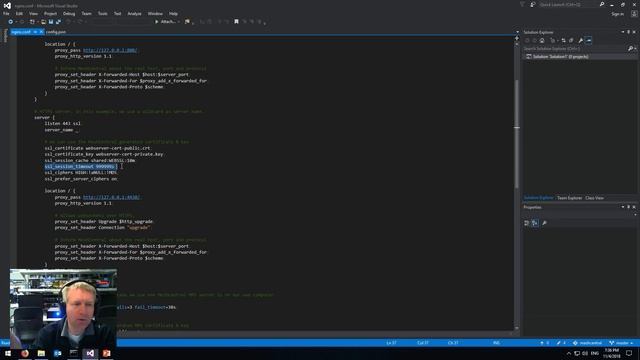This screenshot has height=360, width=640.
Task: Click the Attach debug start button
Action: click(x=167, y=22)
